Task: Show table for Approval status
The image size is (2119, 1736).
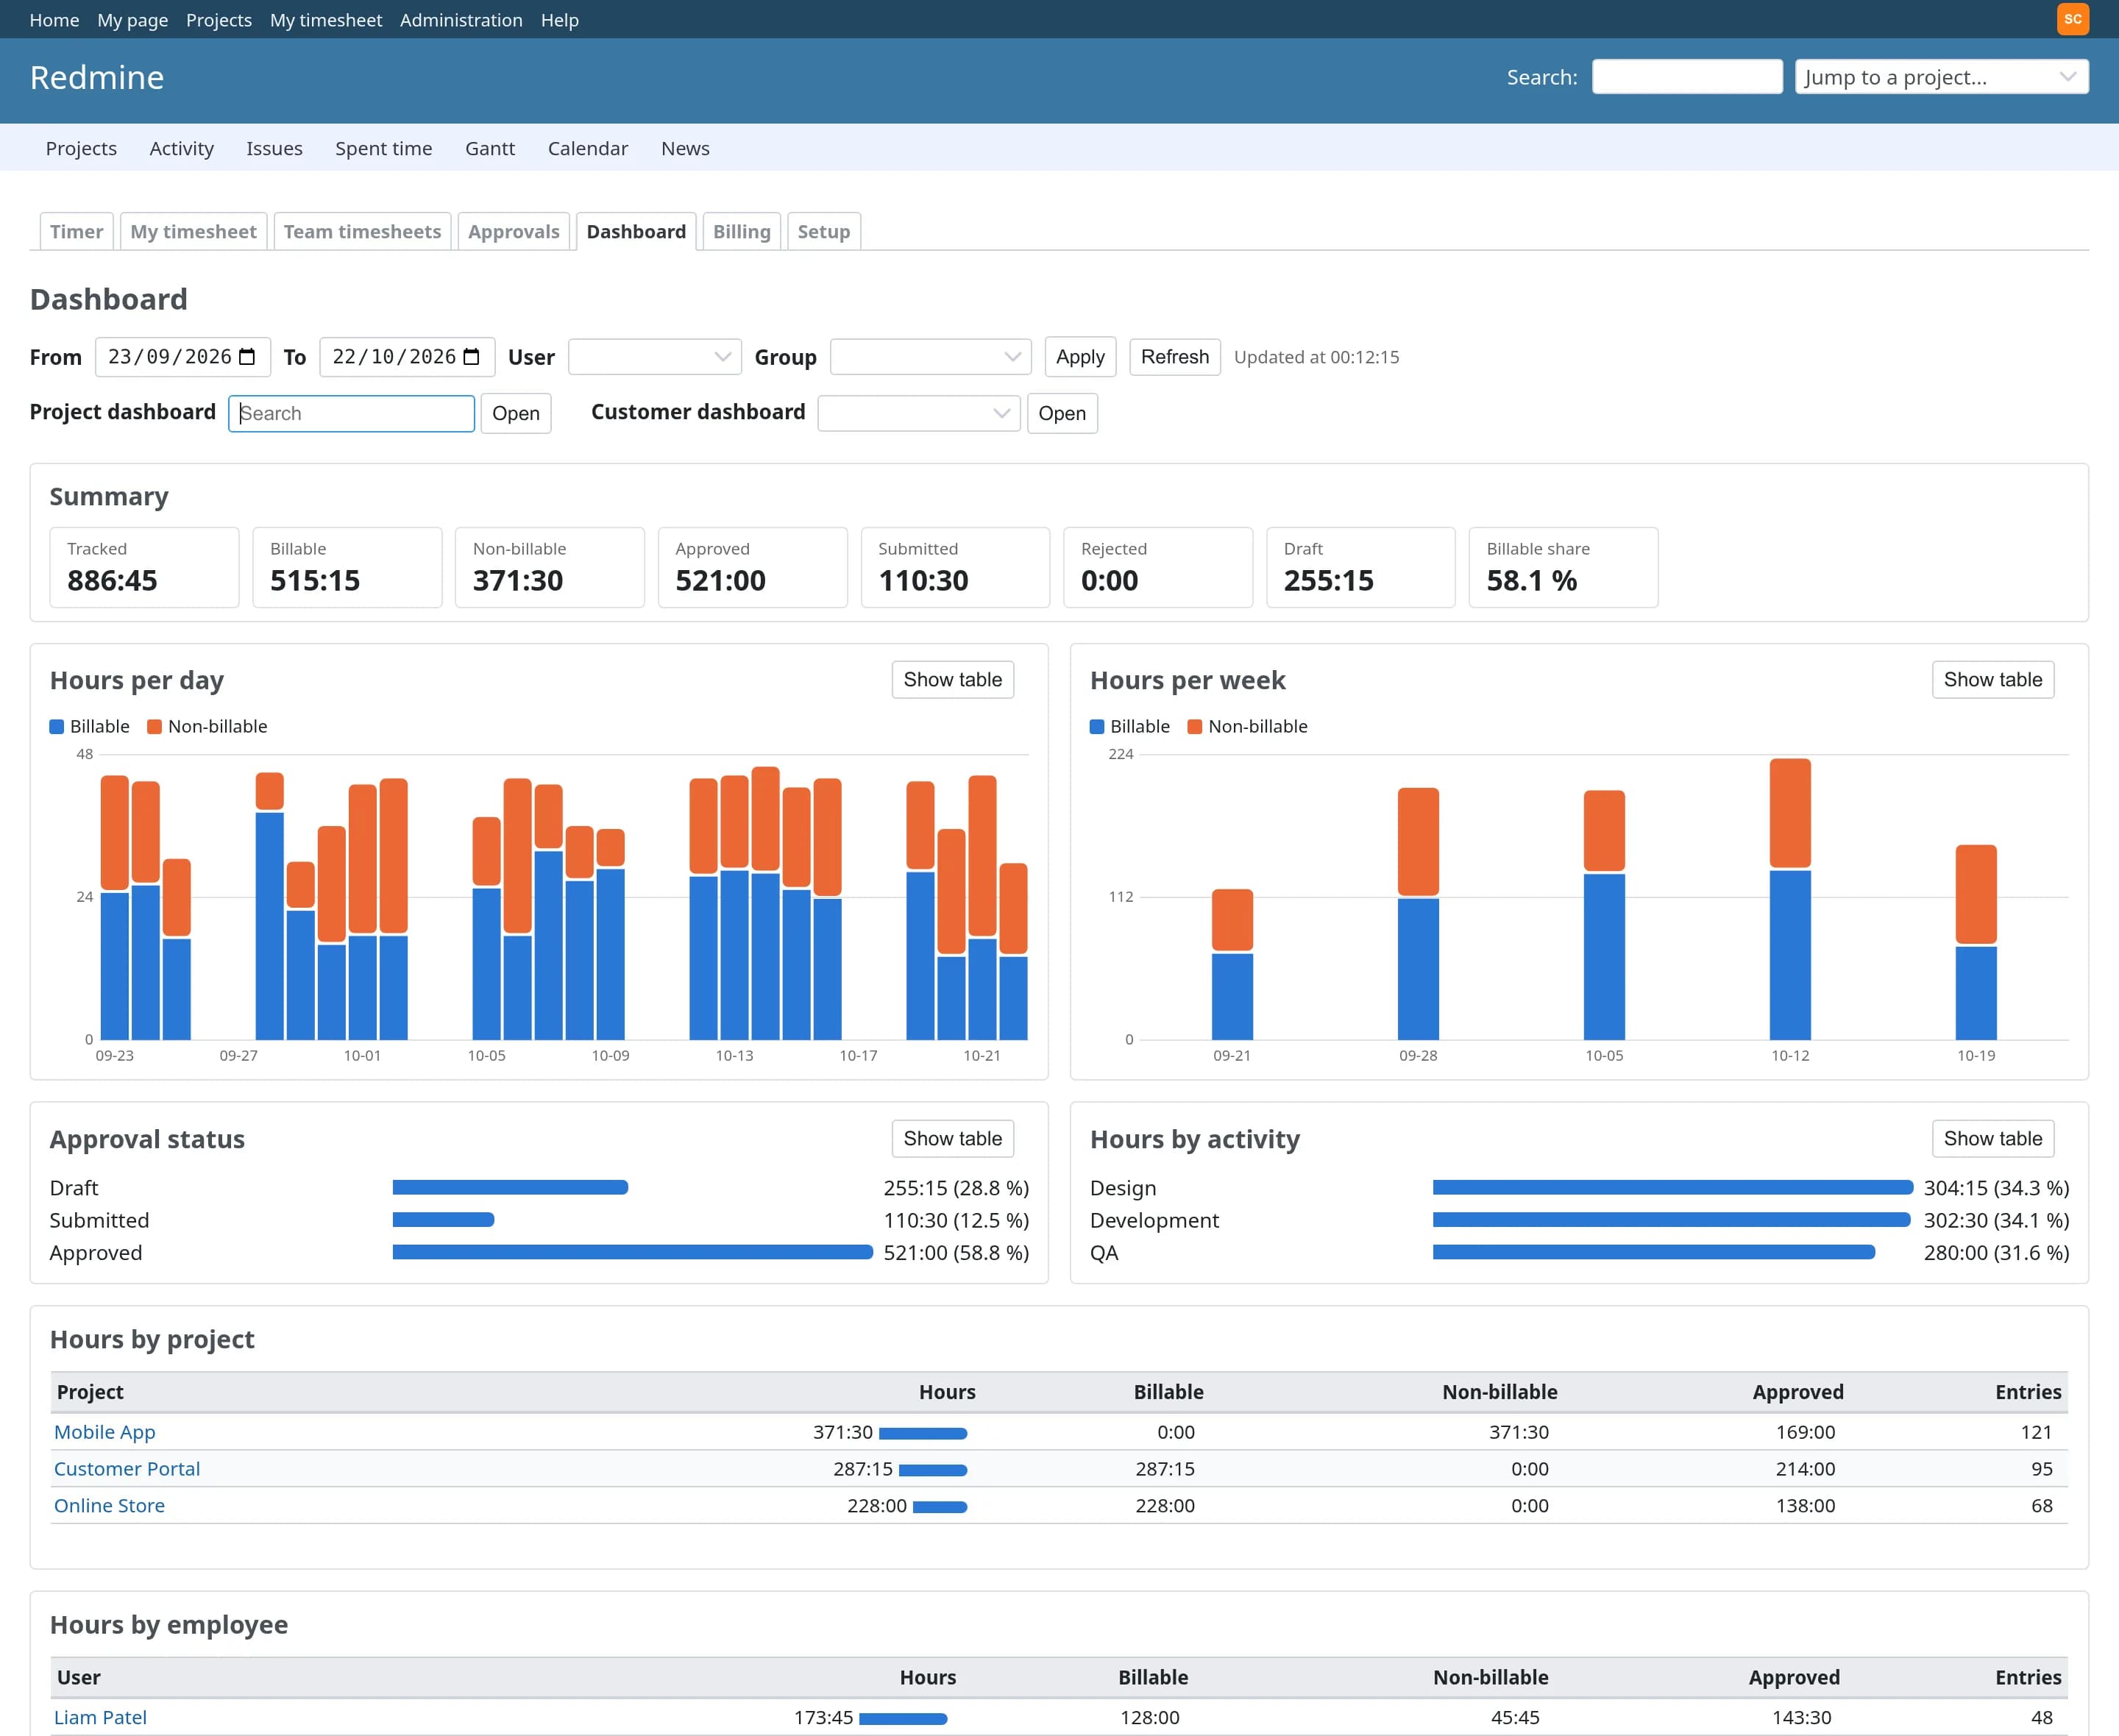Action: (x=952, y=1138)
